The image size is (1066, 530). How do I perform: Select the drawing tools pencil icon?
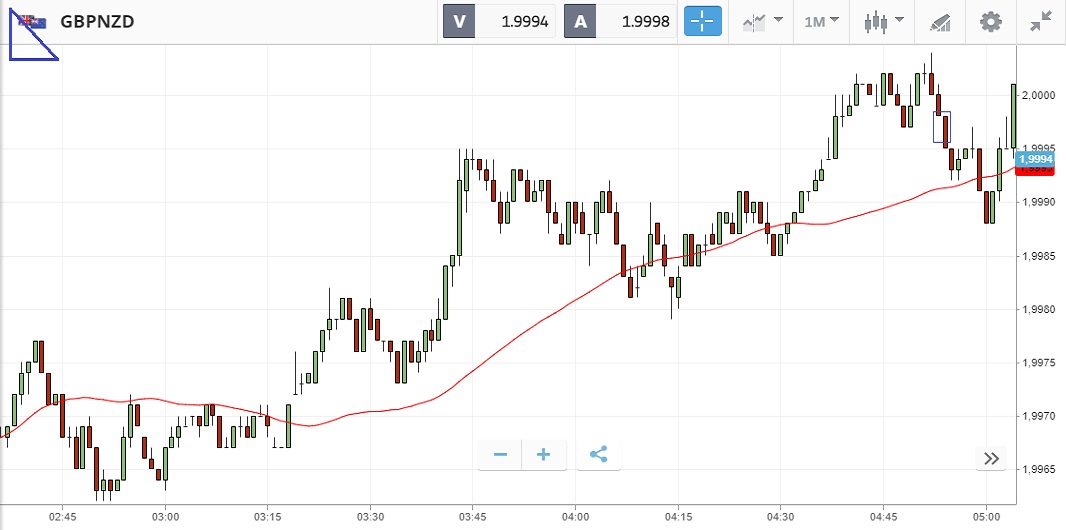pos(940,21)
